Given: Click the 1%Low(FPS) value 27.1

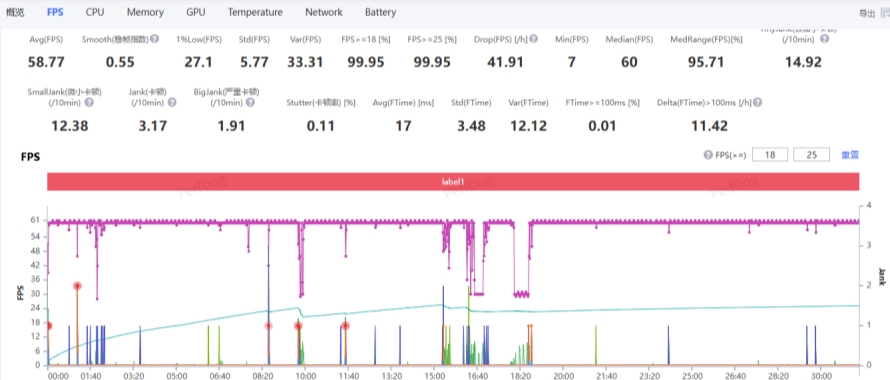Looking at the screenshot, I should 198,62.
